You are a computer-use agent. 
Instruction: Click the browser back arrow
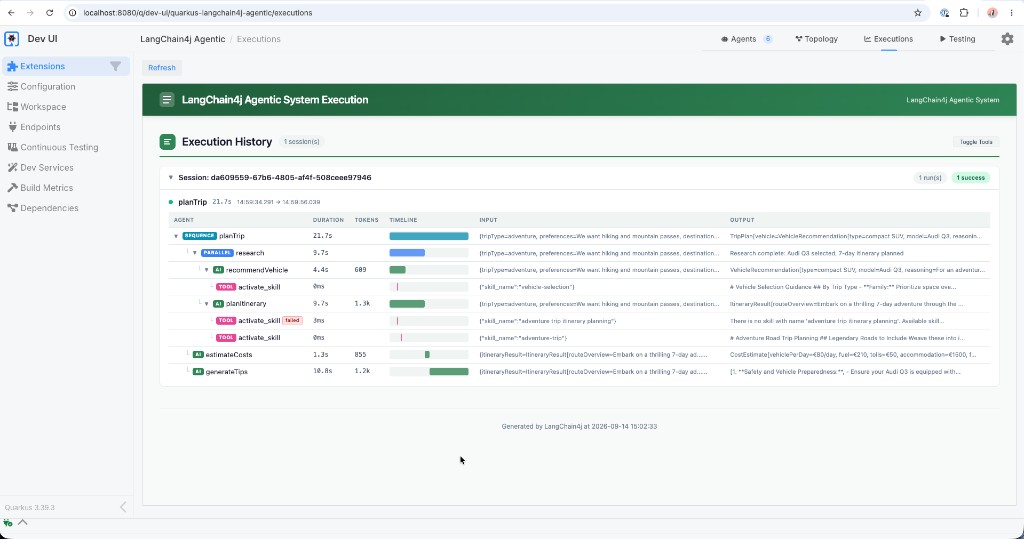tap(11, 12)
